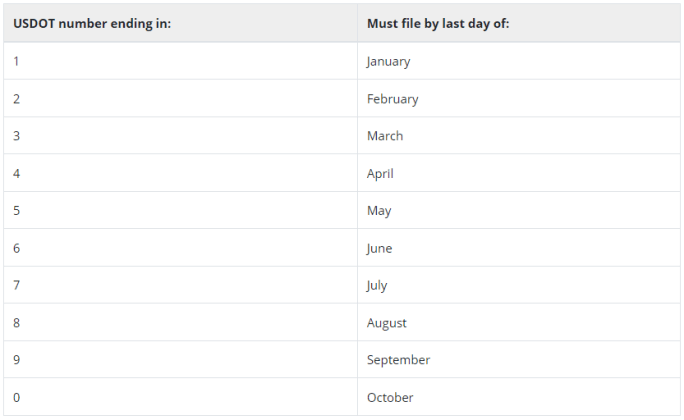Click the October table cell
The image size is (684, 420).
click(390, 397)
